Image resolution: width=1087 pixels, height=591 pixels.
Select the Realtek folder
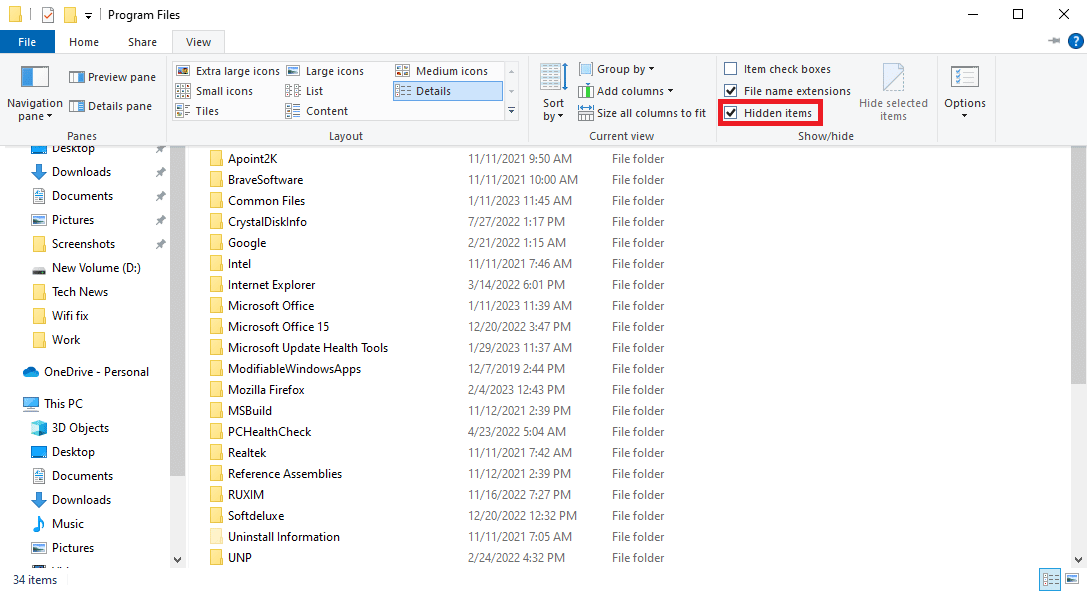coord(247,453)
